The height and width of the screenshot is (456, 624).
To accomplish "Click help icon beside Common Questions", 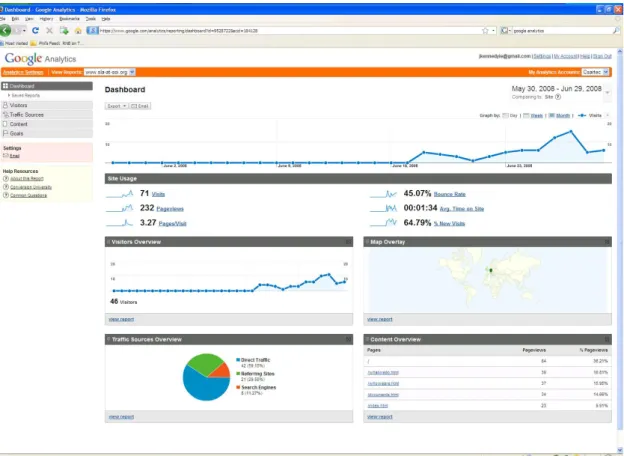I will point(6,195).
